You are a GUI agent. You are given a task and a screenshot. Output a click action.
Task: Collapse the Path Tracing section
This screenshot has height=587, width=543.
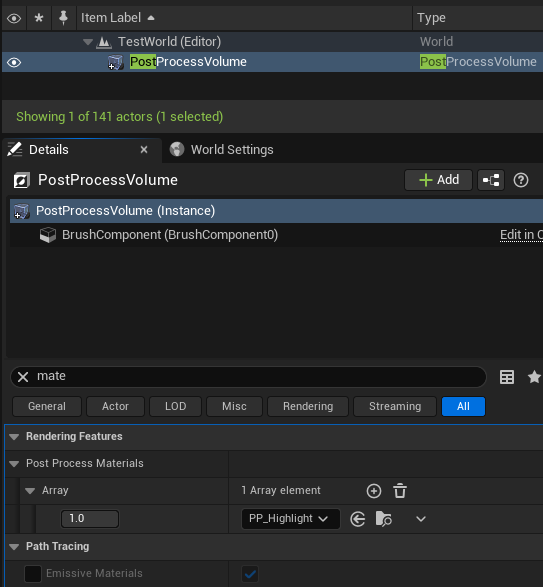point(14,547)
